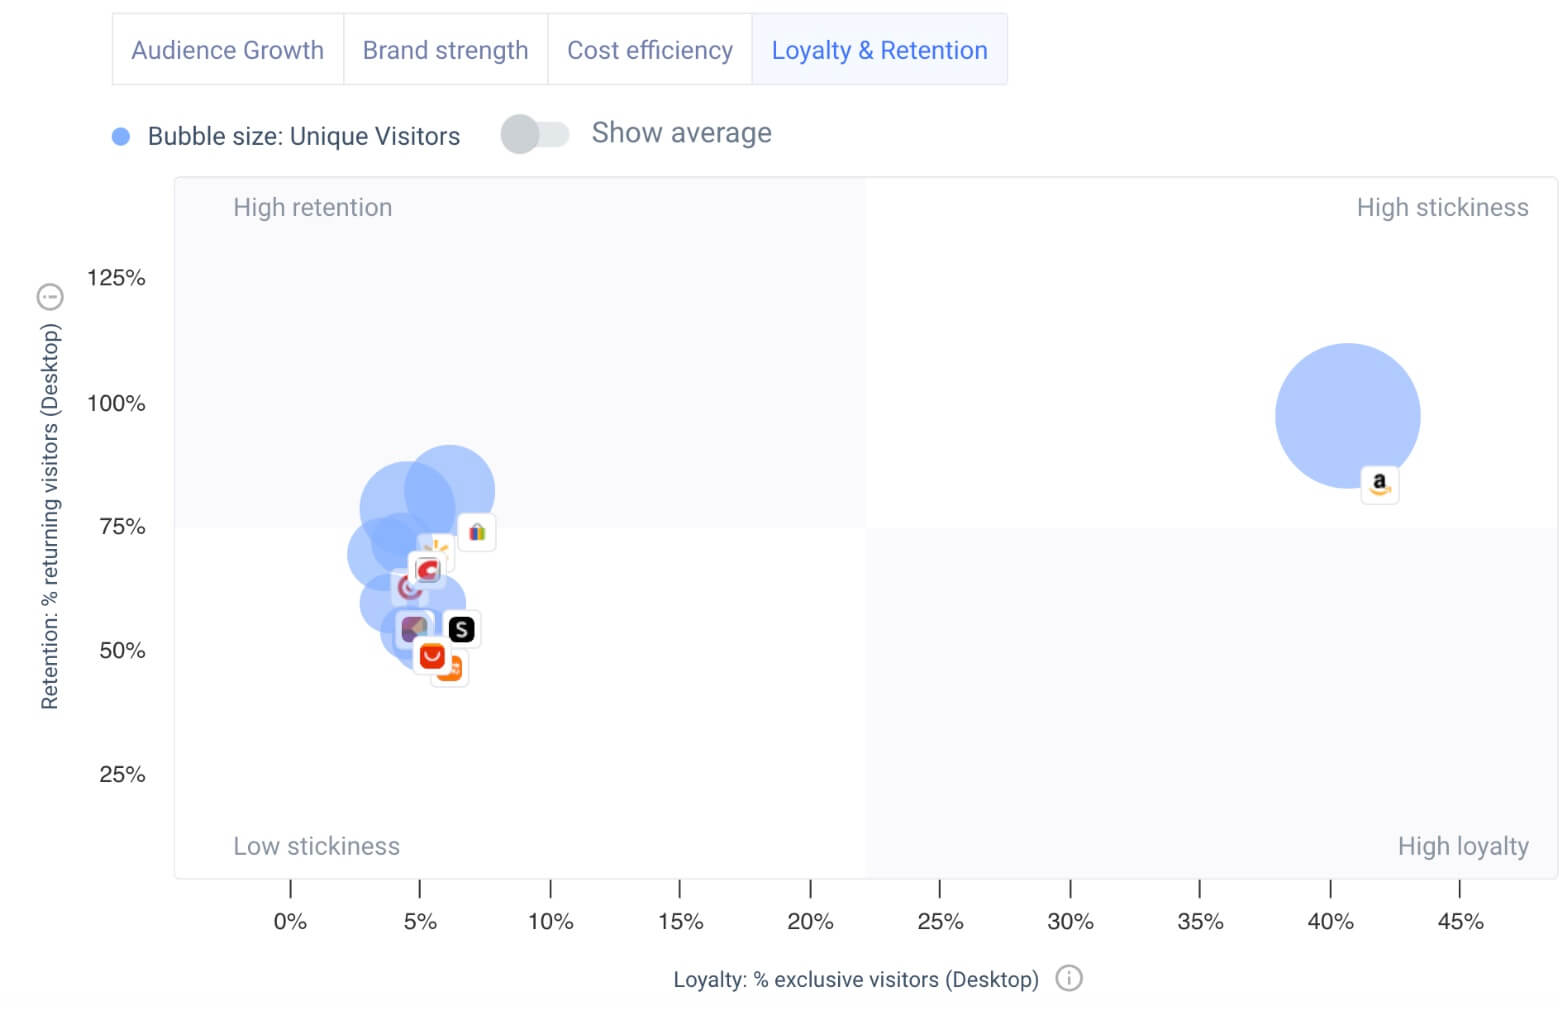
Task: Enable the Show average toggle
Action: [536, 133]
